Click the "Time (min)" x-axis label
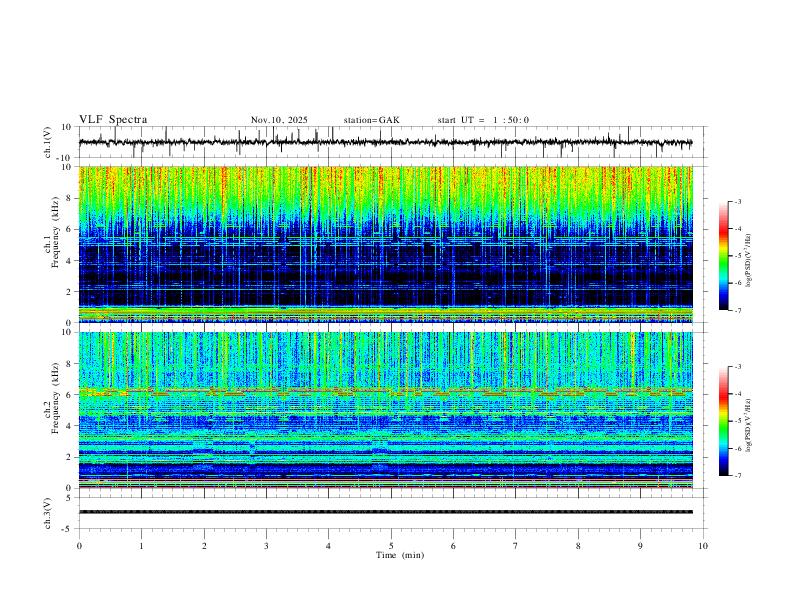The image size is (792, 612). pyautogui.click(x=400, y=555)
